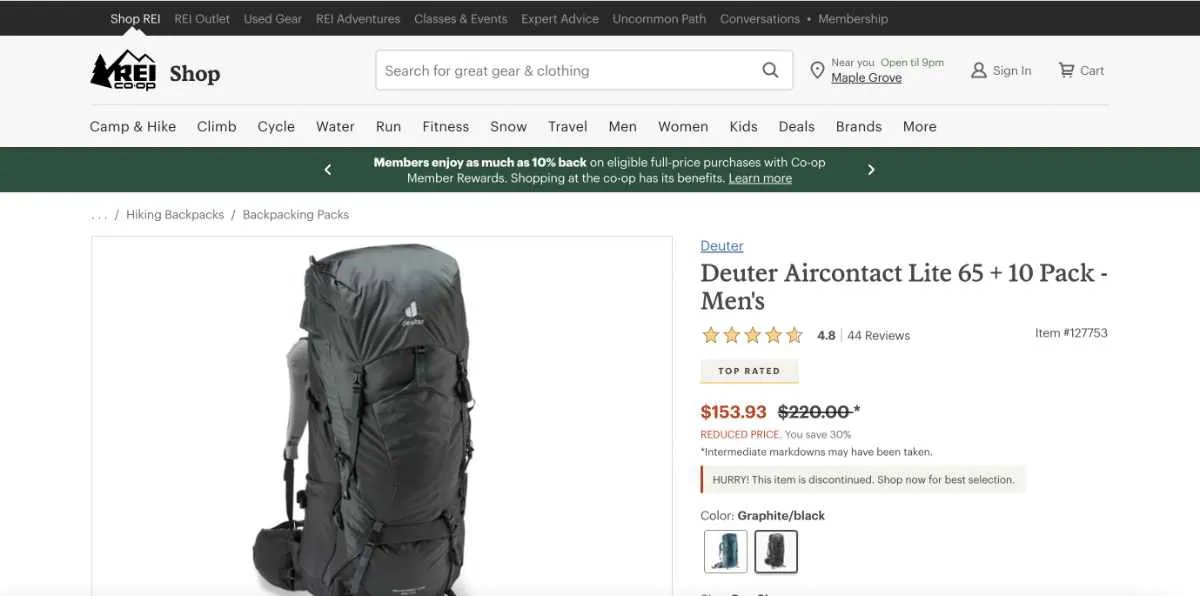Click the Learn more link
Screen dimensions: 1200x596
[760, 178]
